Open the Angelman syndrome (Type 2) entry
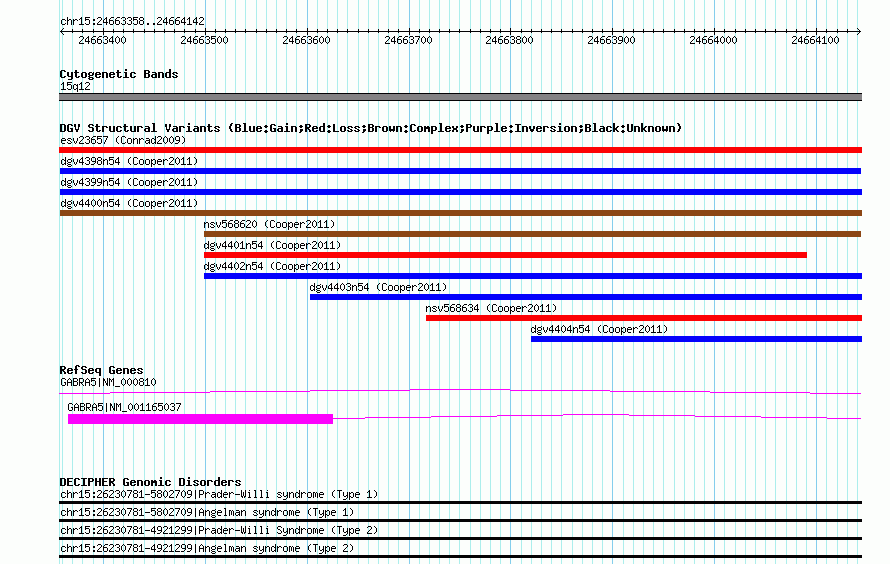 [207, 549]
